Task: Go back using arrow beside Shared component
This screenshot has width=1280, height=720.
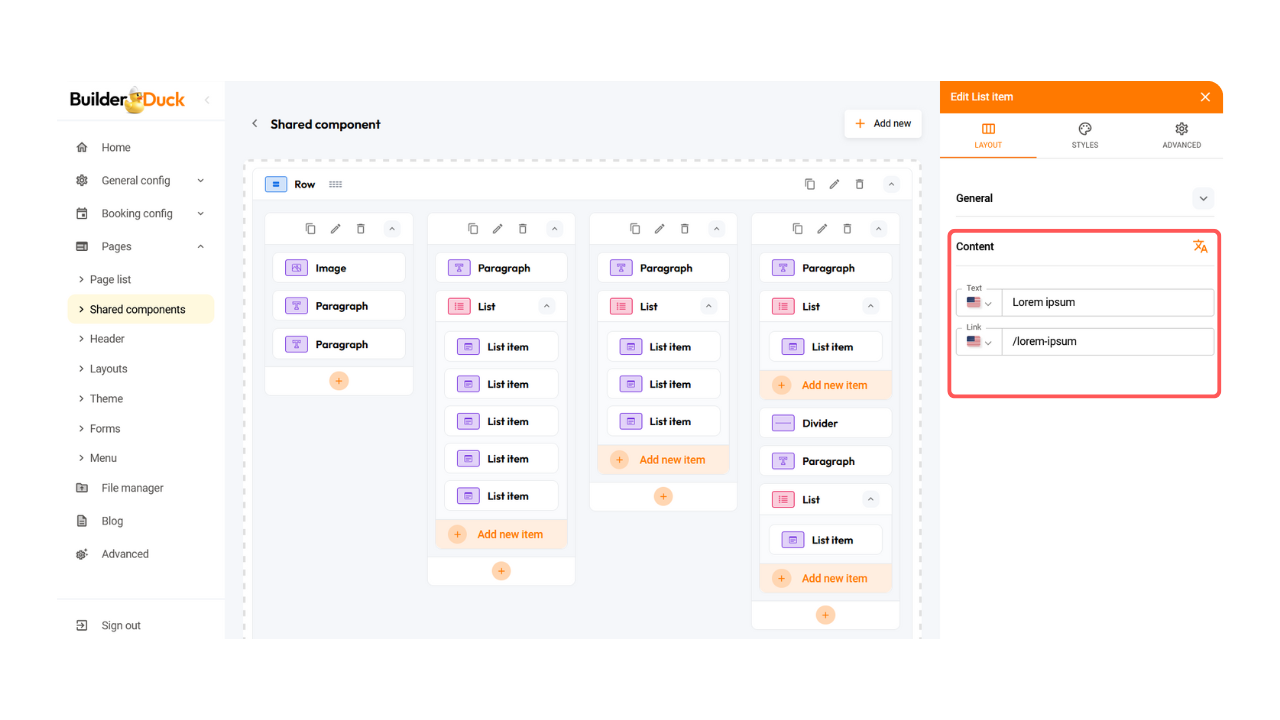Action: point(254,124)
